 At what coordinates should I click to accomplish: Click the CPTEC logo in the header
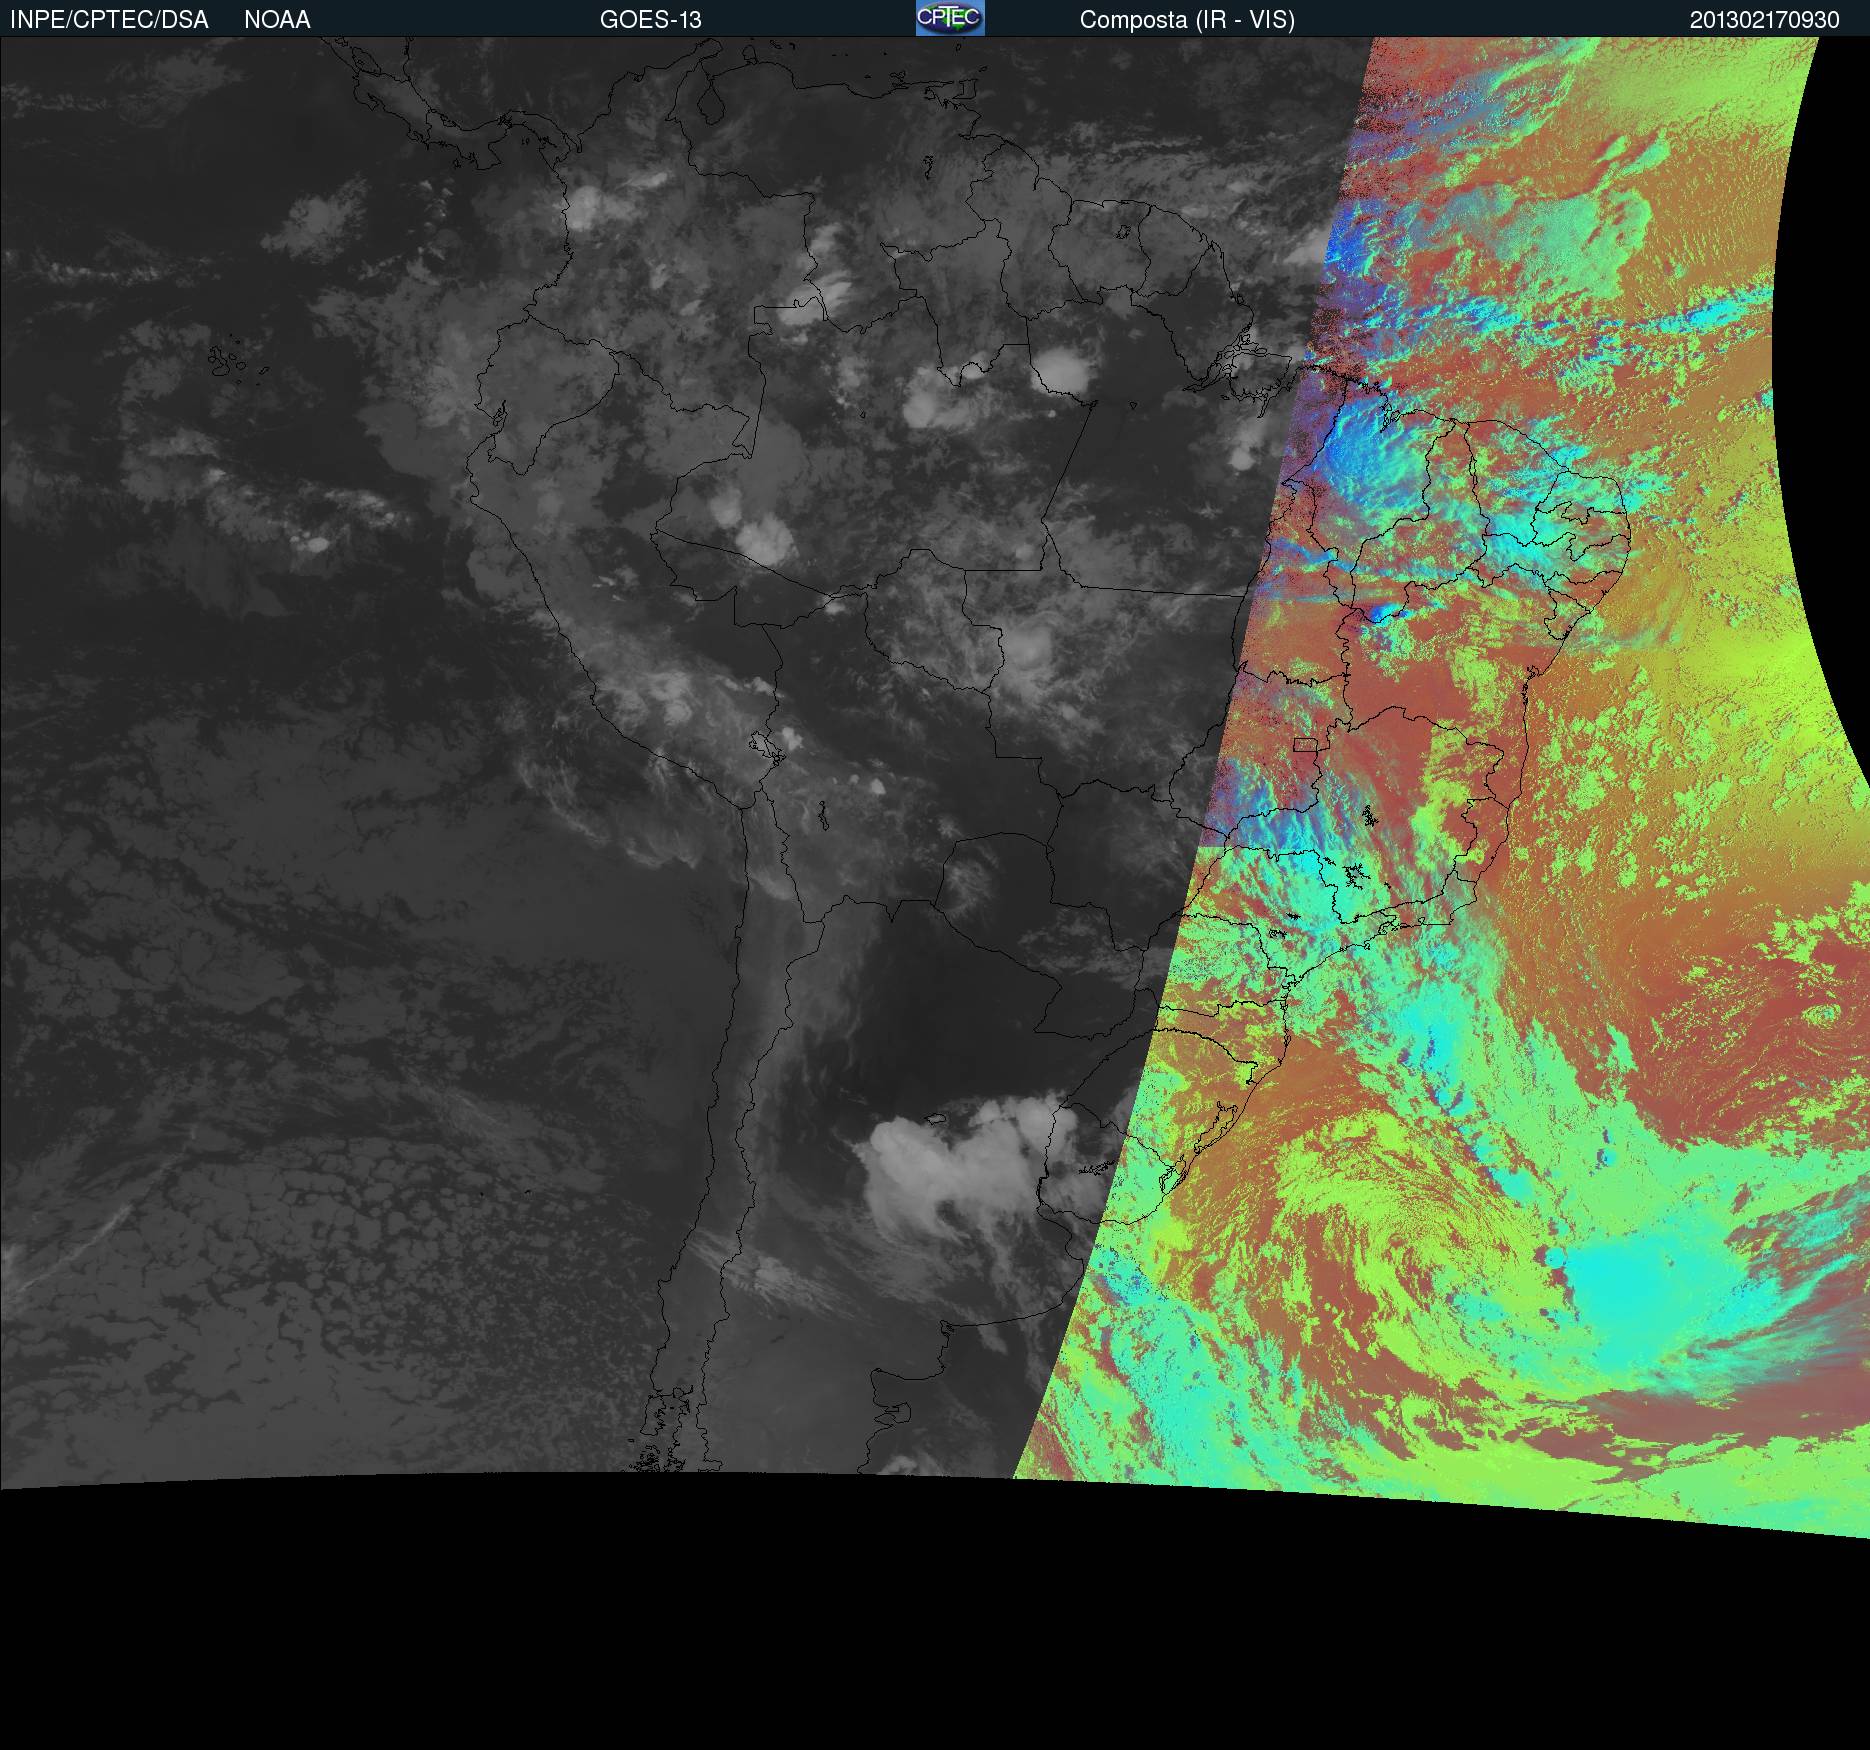click(949, 18)
